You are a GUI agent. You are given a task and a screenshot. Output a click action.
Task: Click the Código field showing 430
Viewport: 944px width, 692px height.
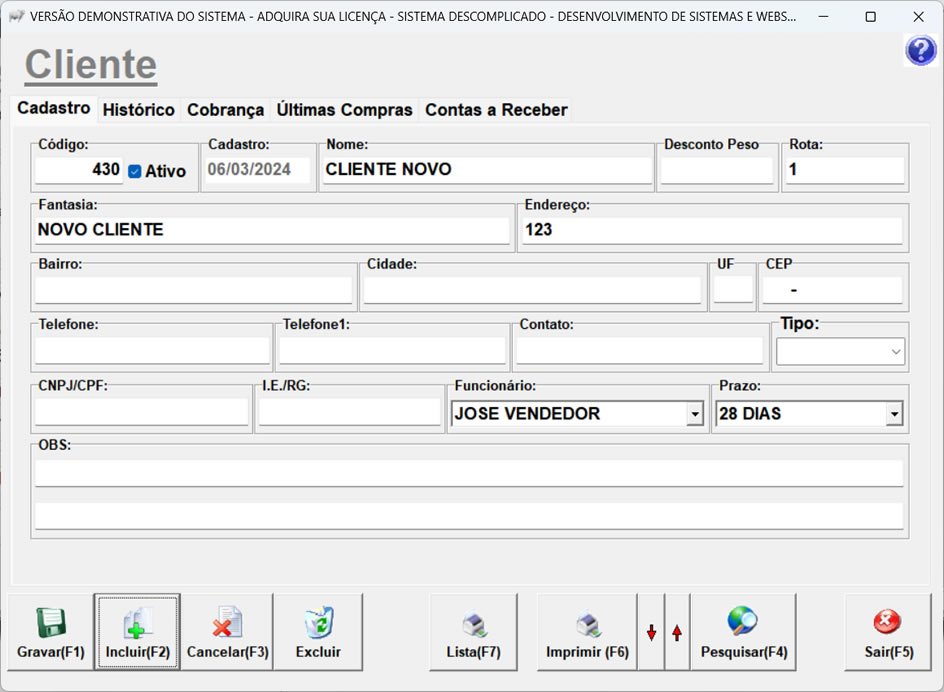79,170
